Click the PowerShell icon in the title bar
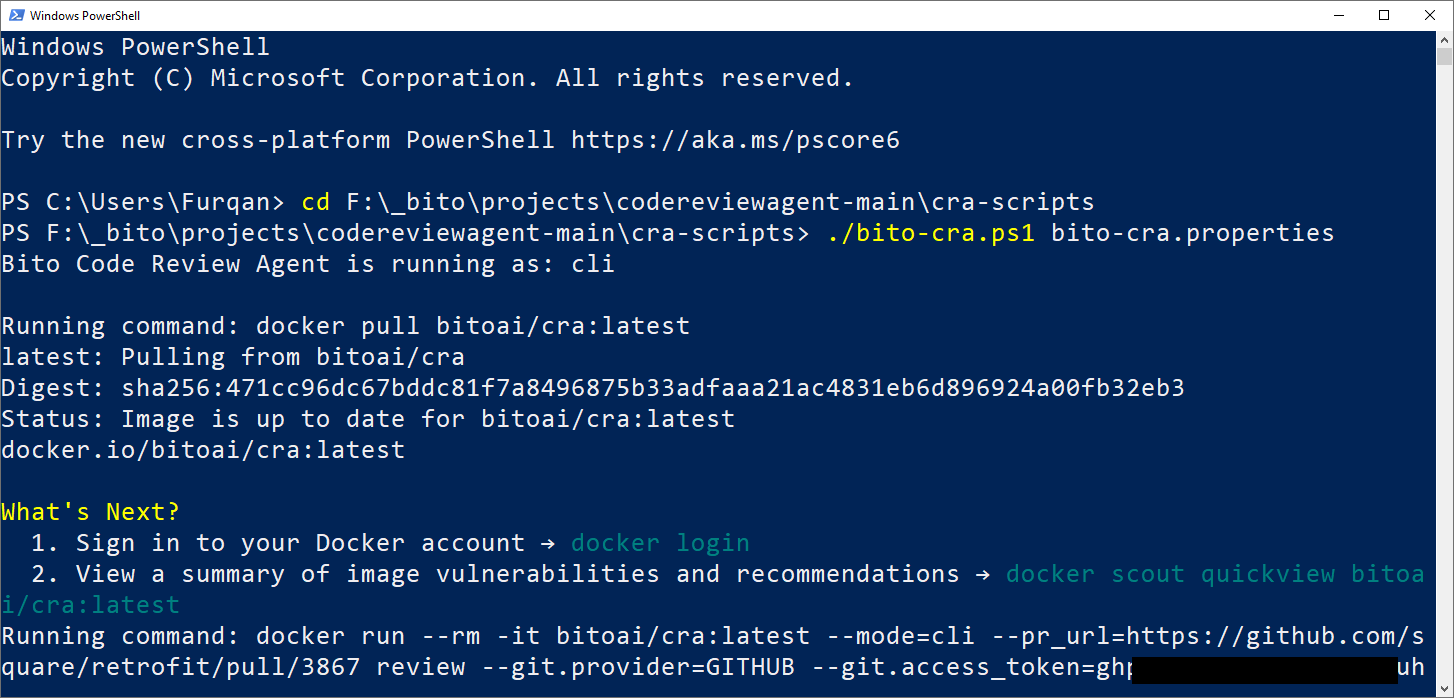 click(x=15, y=15)
